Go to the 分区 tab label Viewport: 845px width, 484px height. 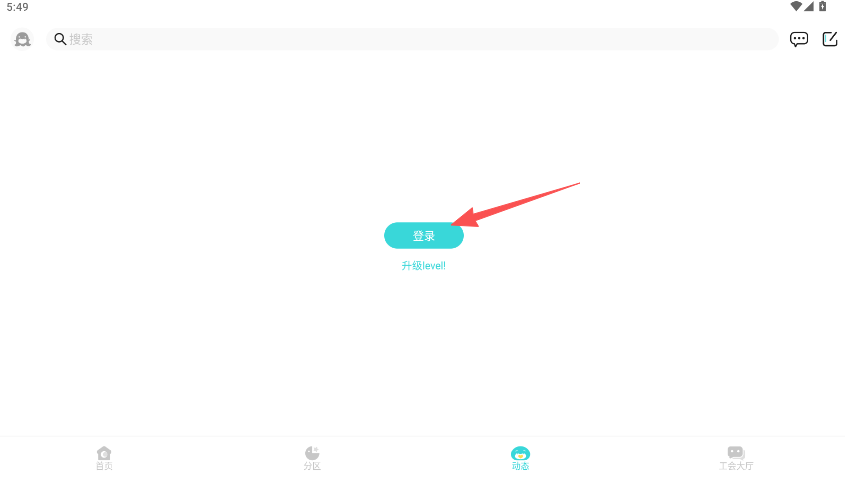click(x=312, y=466)
